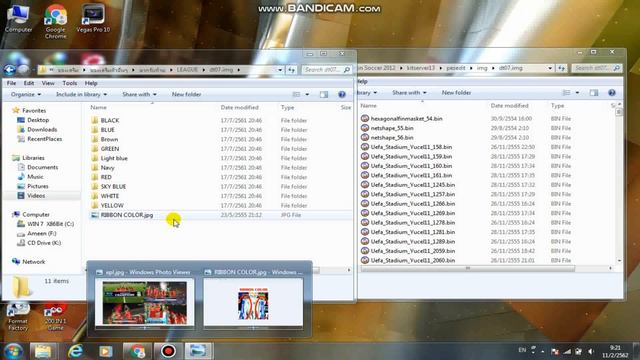Click Windows Photo Viewer taskbar icon

coord(198,351)
